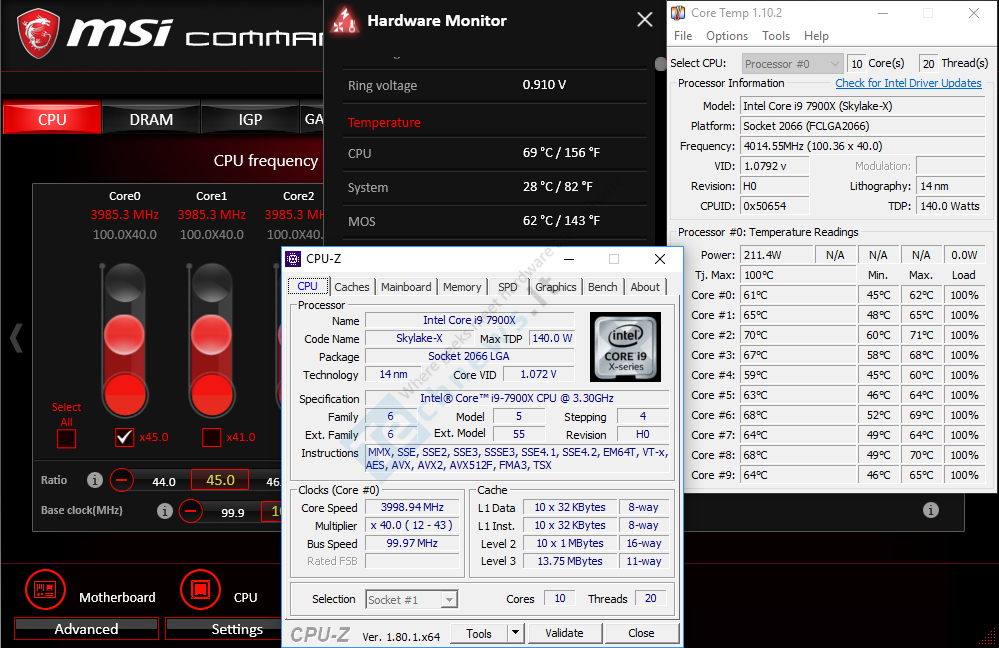Open the Base clock info icon

point(164,510)
